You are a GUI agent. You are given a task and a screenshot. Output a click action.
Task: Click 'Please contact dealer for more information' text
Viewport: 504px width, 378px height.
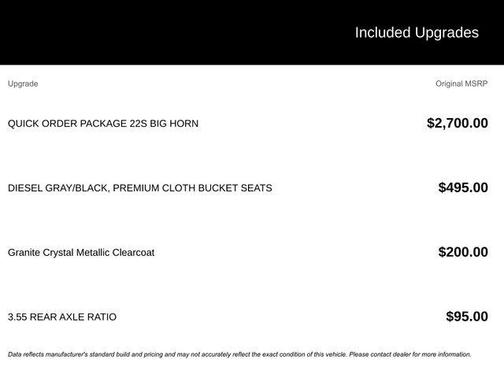point(410,354)
